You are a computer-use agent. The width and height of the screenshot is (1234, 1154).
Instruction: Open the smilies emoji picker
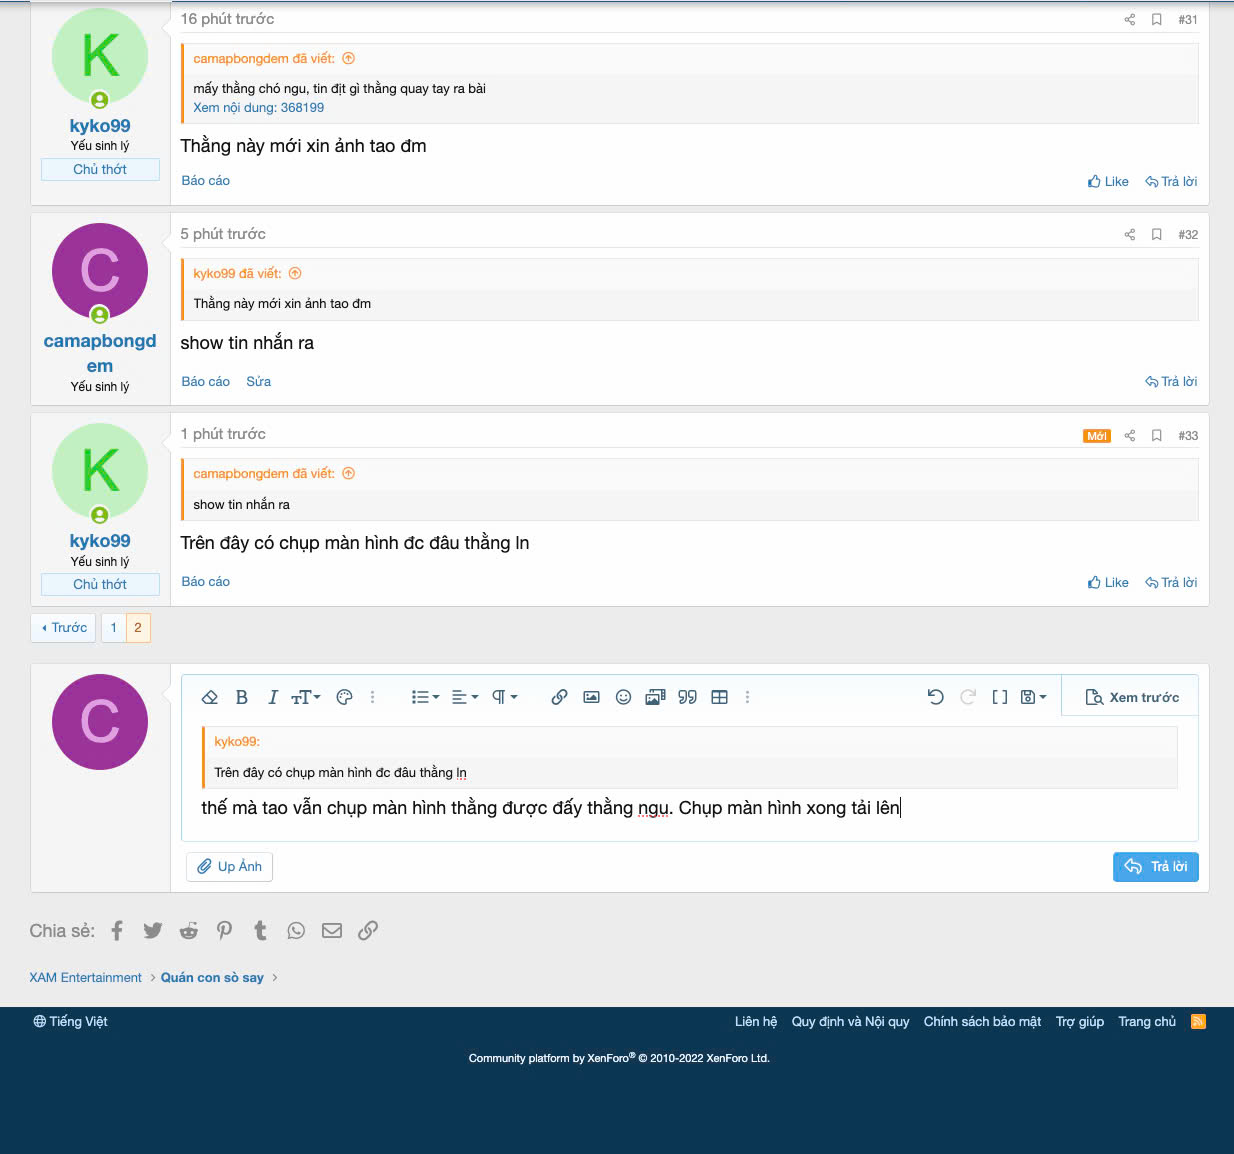[623, 697]
